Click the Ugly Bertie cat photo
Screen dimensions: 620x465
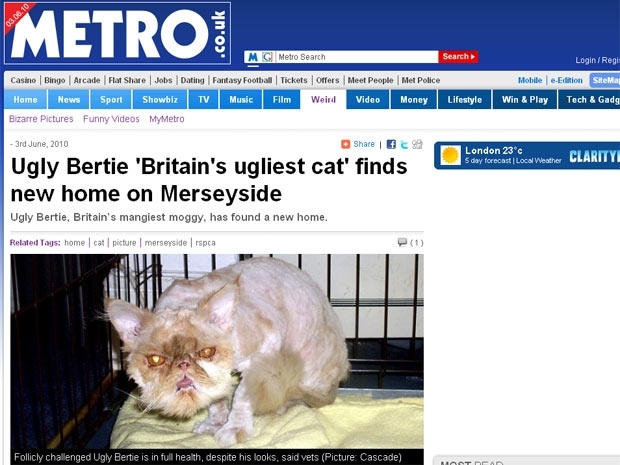pyautogui.click(x=217, y=352)
